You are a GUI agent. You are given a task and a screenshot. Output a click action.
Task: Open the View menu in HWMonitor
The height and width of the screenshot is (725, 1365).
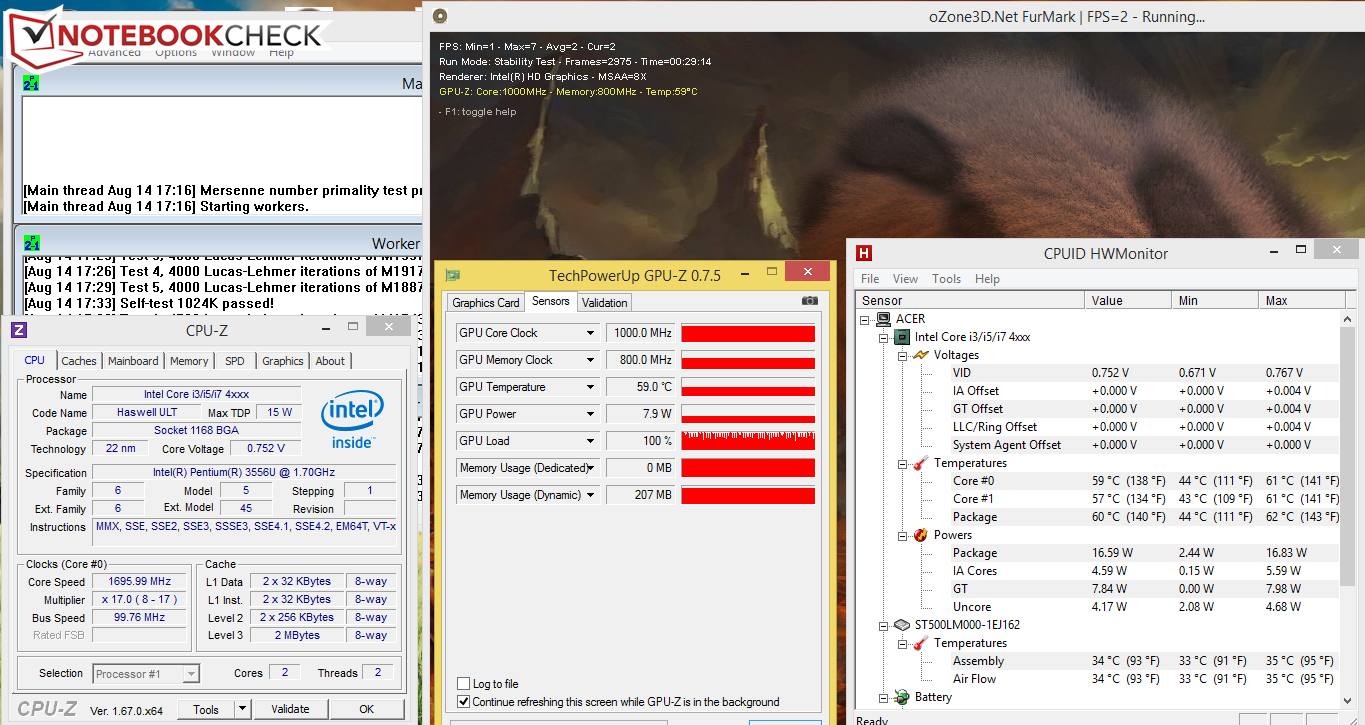click(905, 279)
